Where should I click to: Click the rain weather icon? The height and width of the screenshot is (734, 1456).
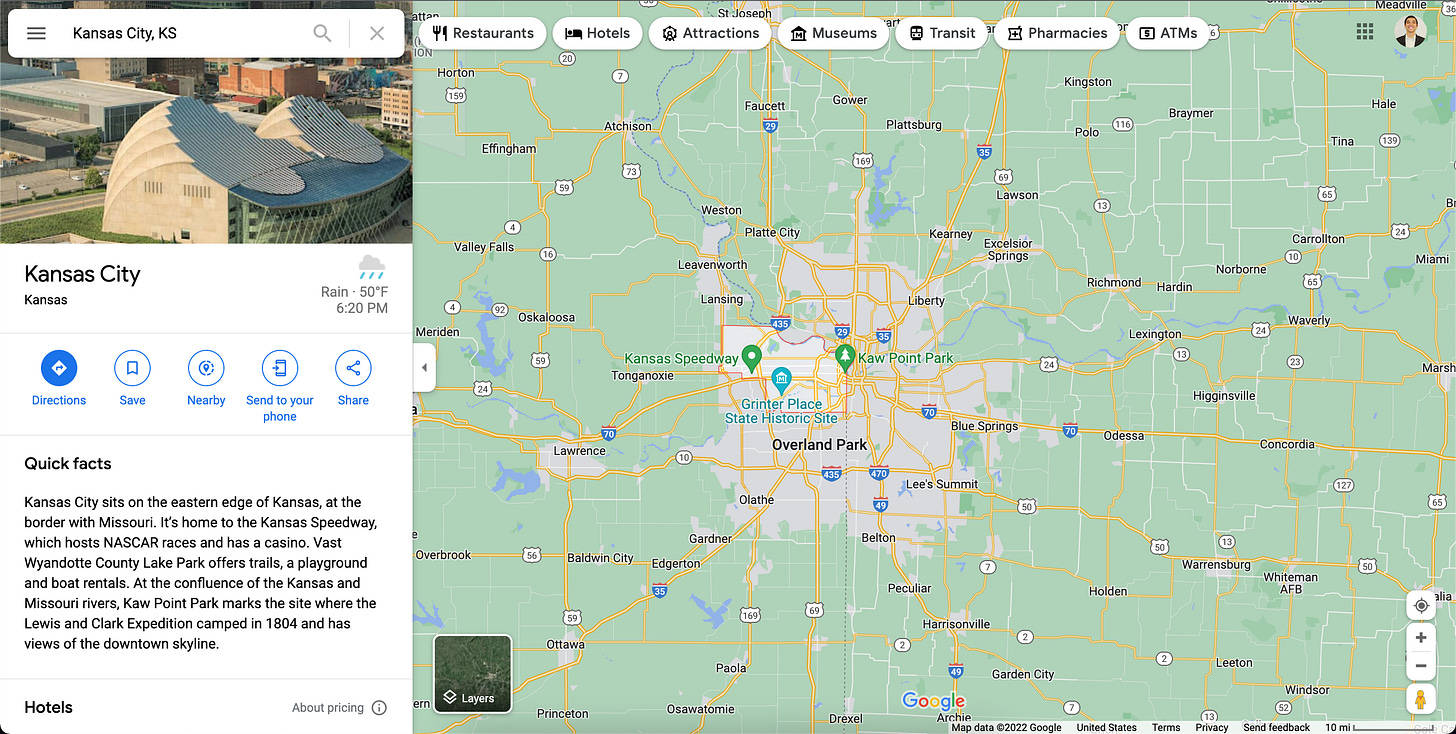pyautogui.click(x=372, y=267)
